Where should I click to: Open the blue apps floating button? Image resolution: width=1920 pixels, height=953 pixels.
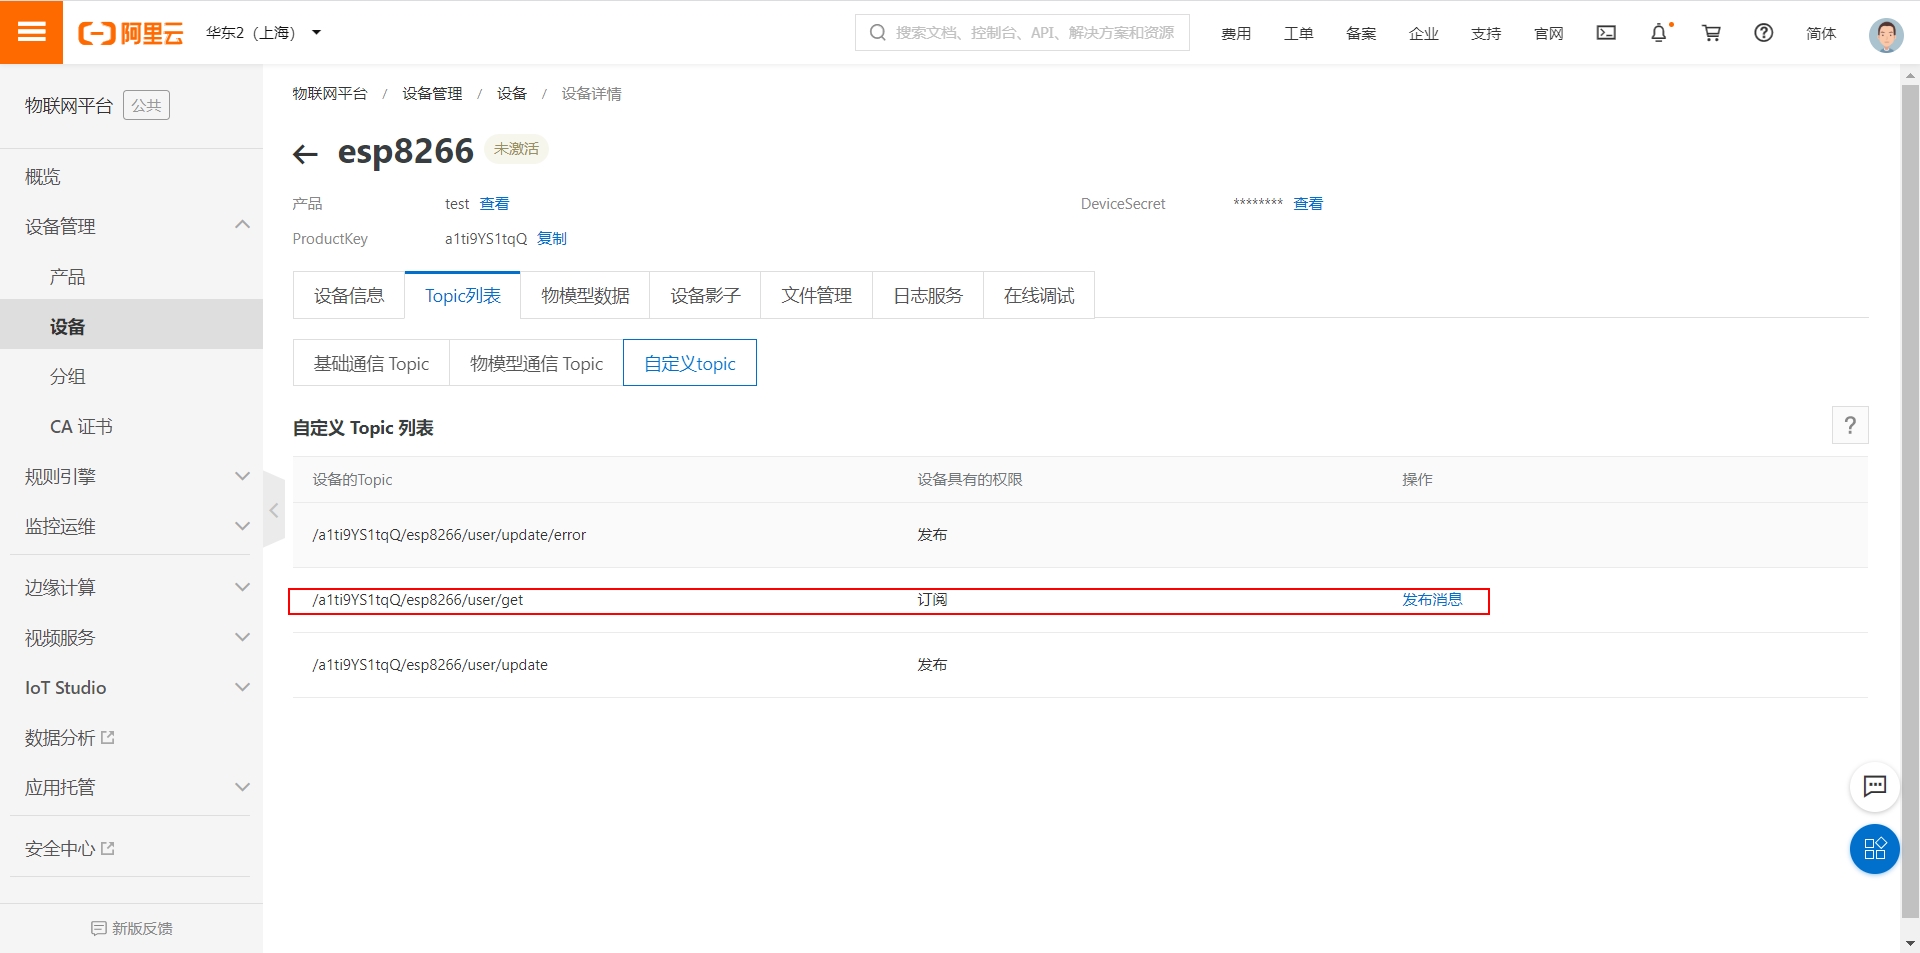tap(1875, 849)
